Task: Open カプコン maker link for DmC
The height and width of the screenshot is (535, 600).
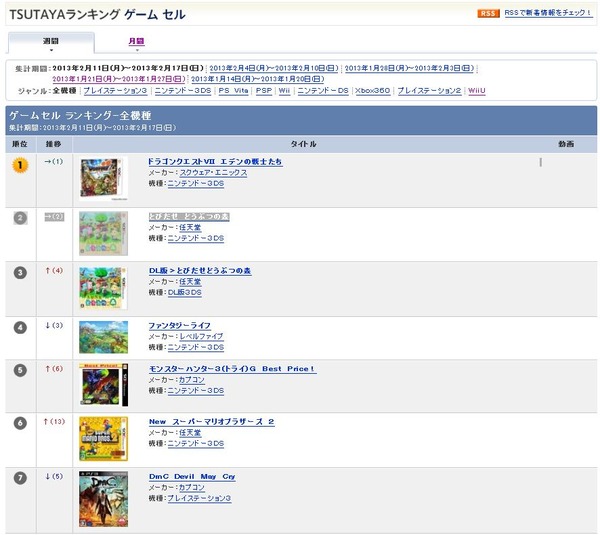Action: tap(192, 488)
